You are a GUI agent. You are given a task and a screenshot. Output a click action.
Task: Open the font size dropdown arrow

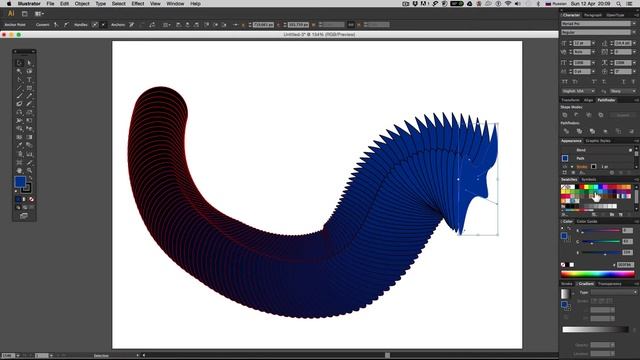click(593, 43)
